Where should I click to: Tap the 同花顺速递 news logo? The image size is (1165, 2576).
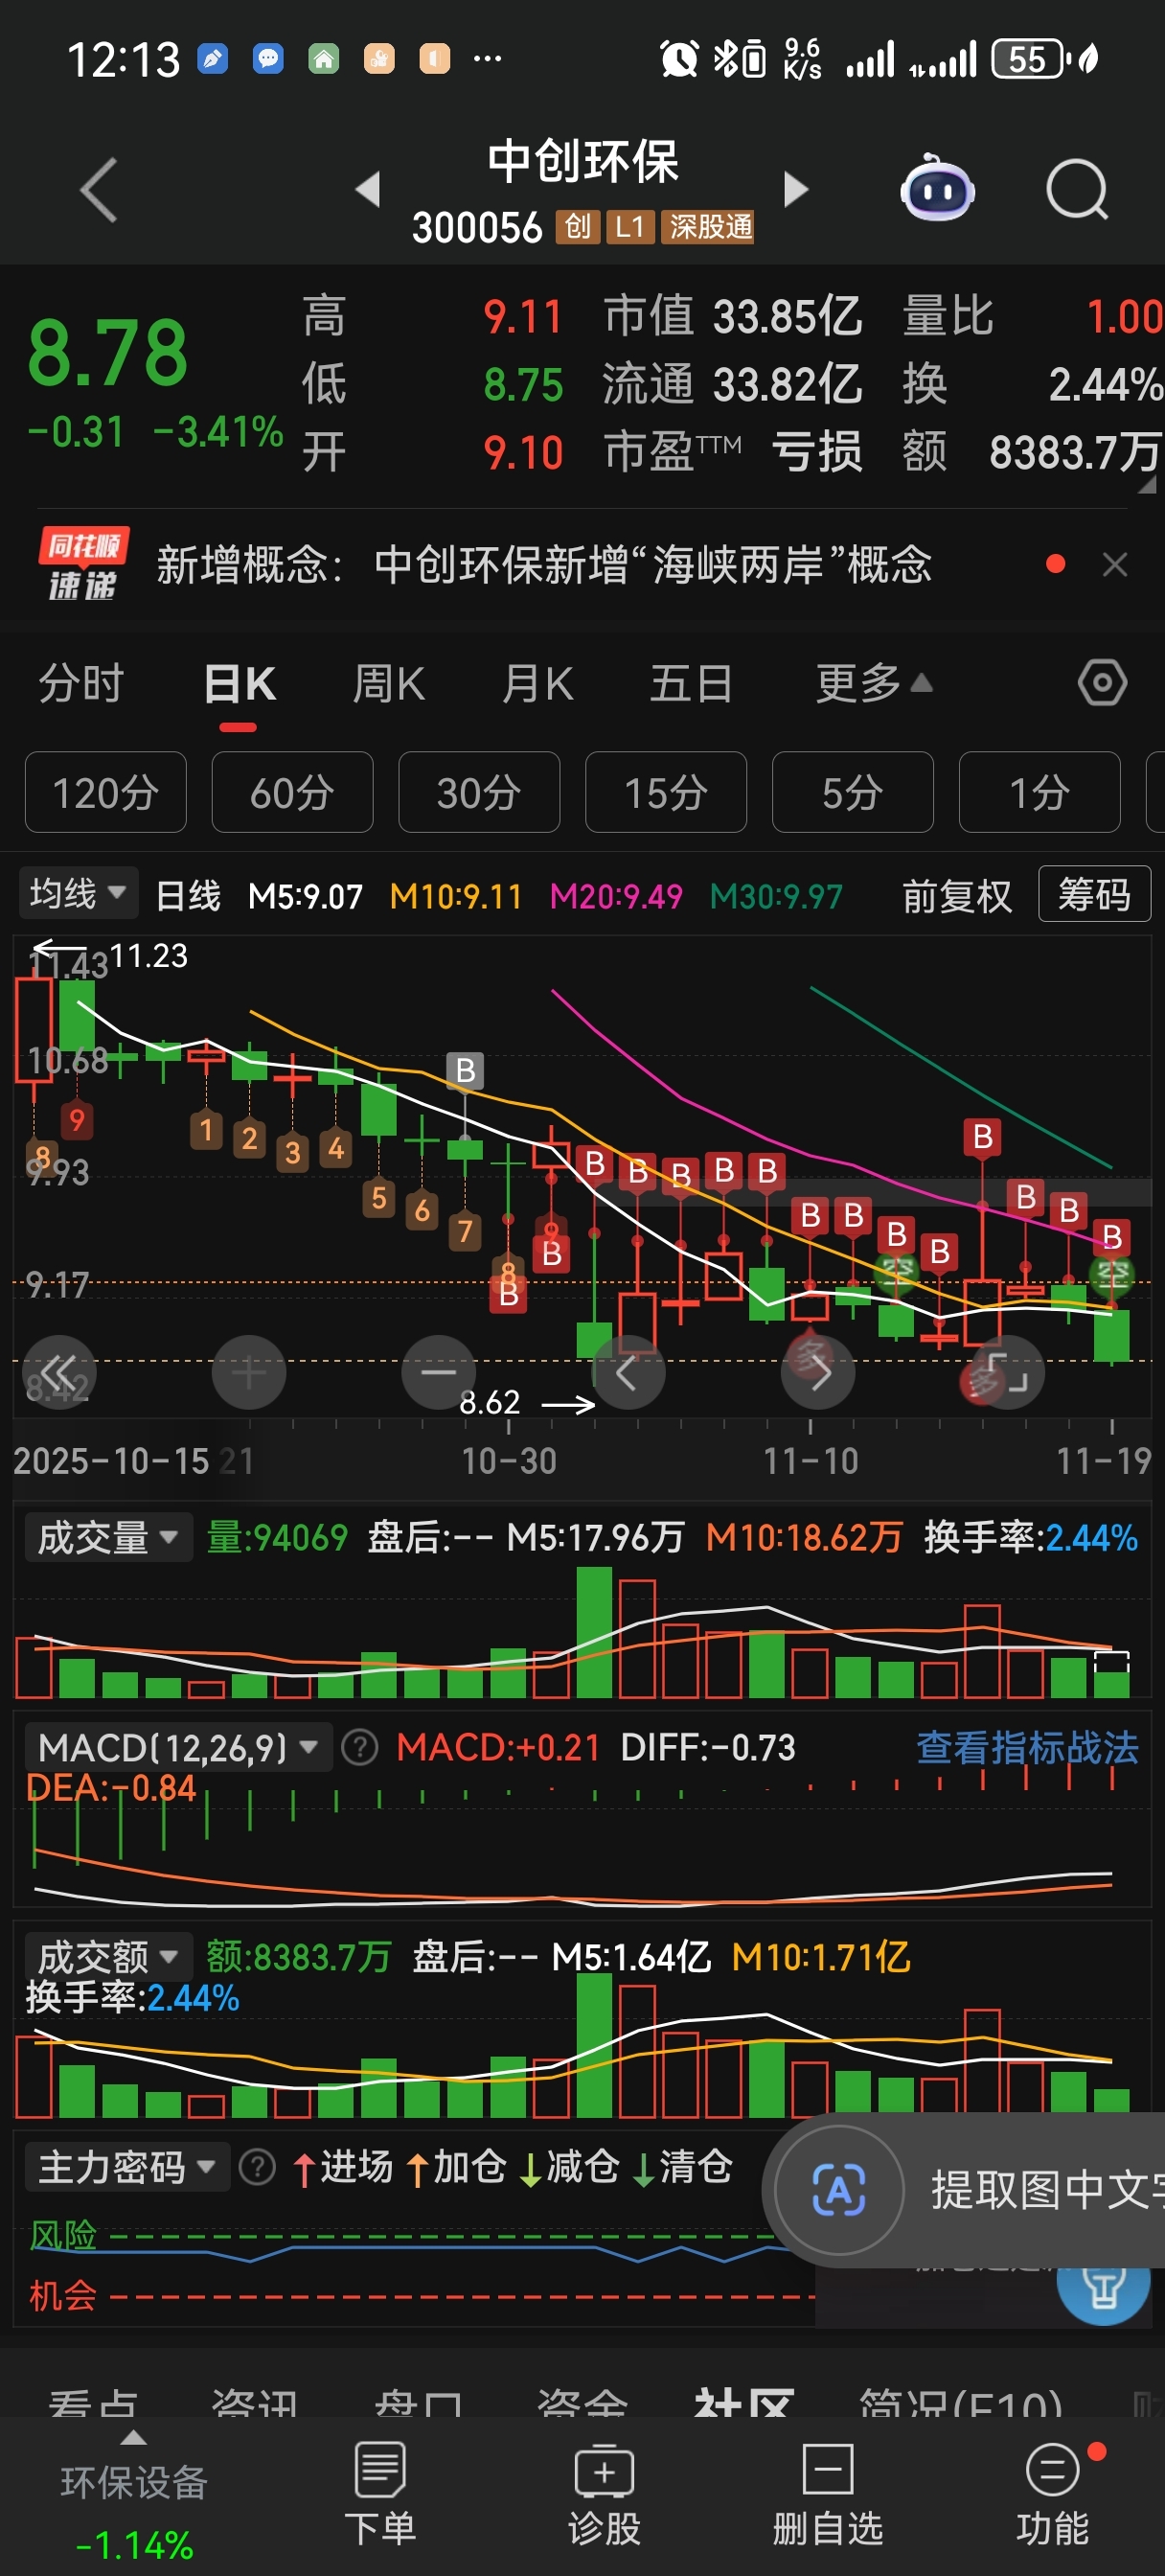pyautogui.click(x=84, y=565)
